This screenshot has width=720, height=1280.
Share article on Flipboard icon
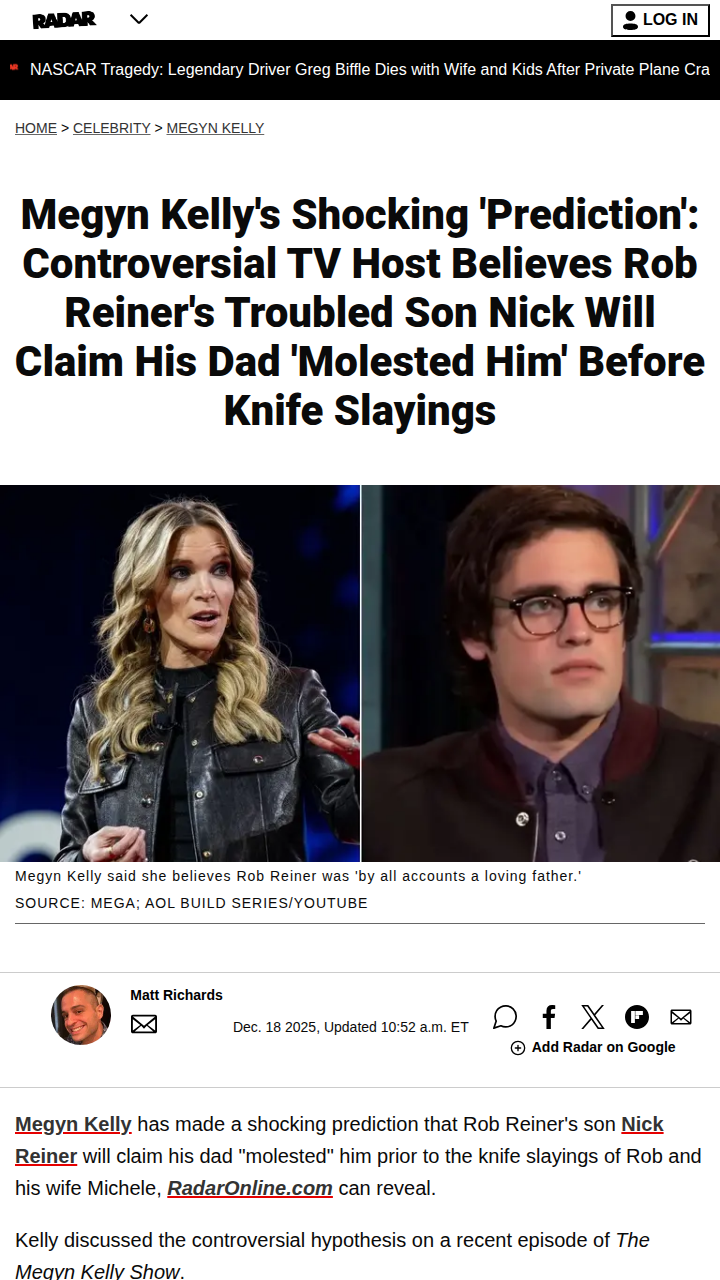pos(637,1017)
